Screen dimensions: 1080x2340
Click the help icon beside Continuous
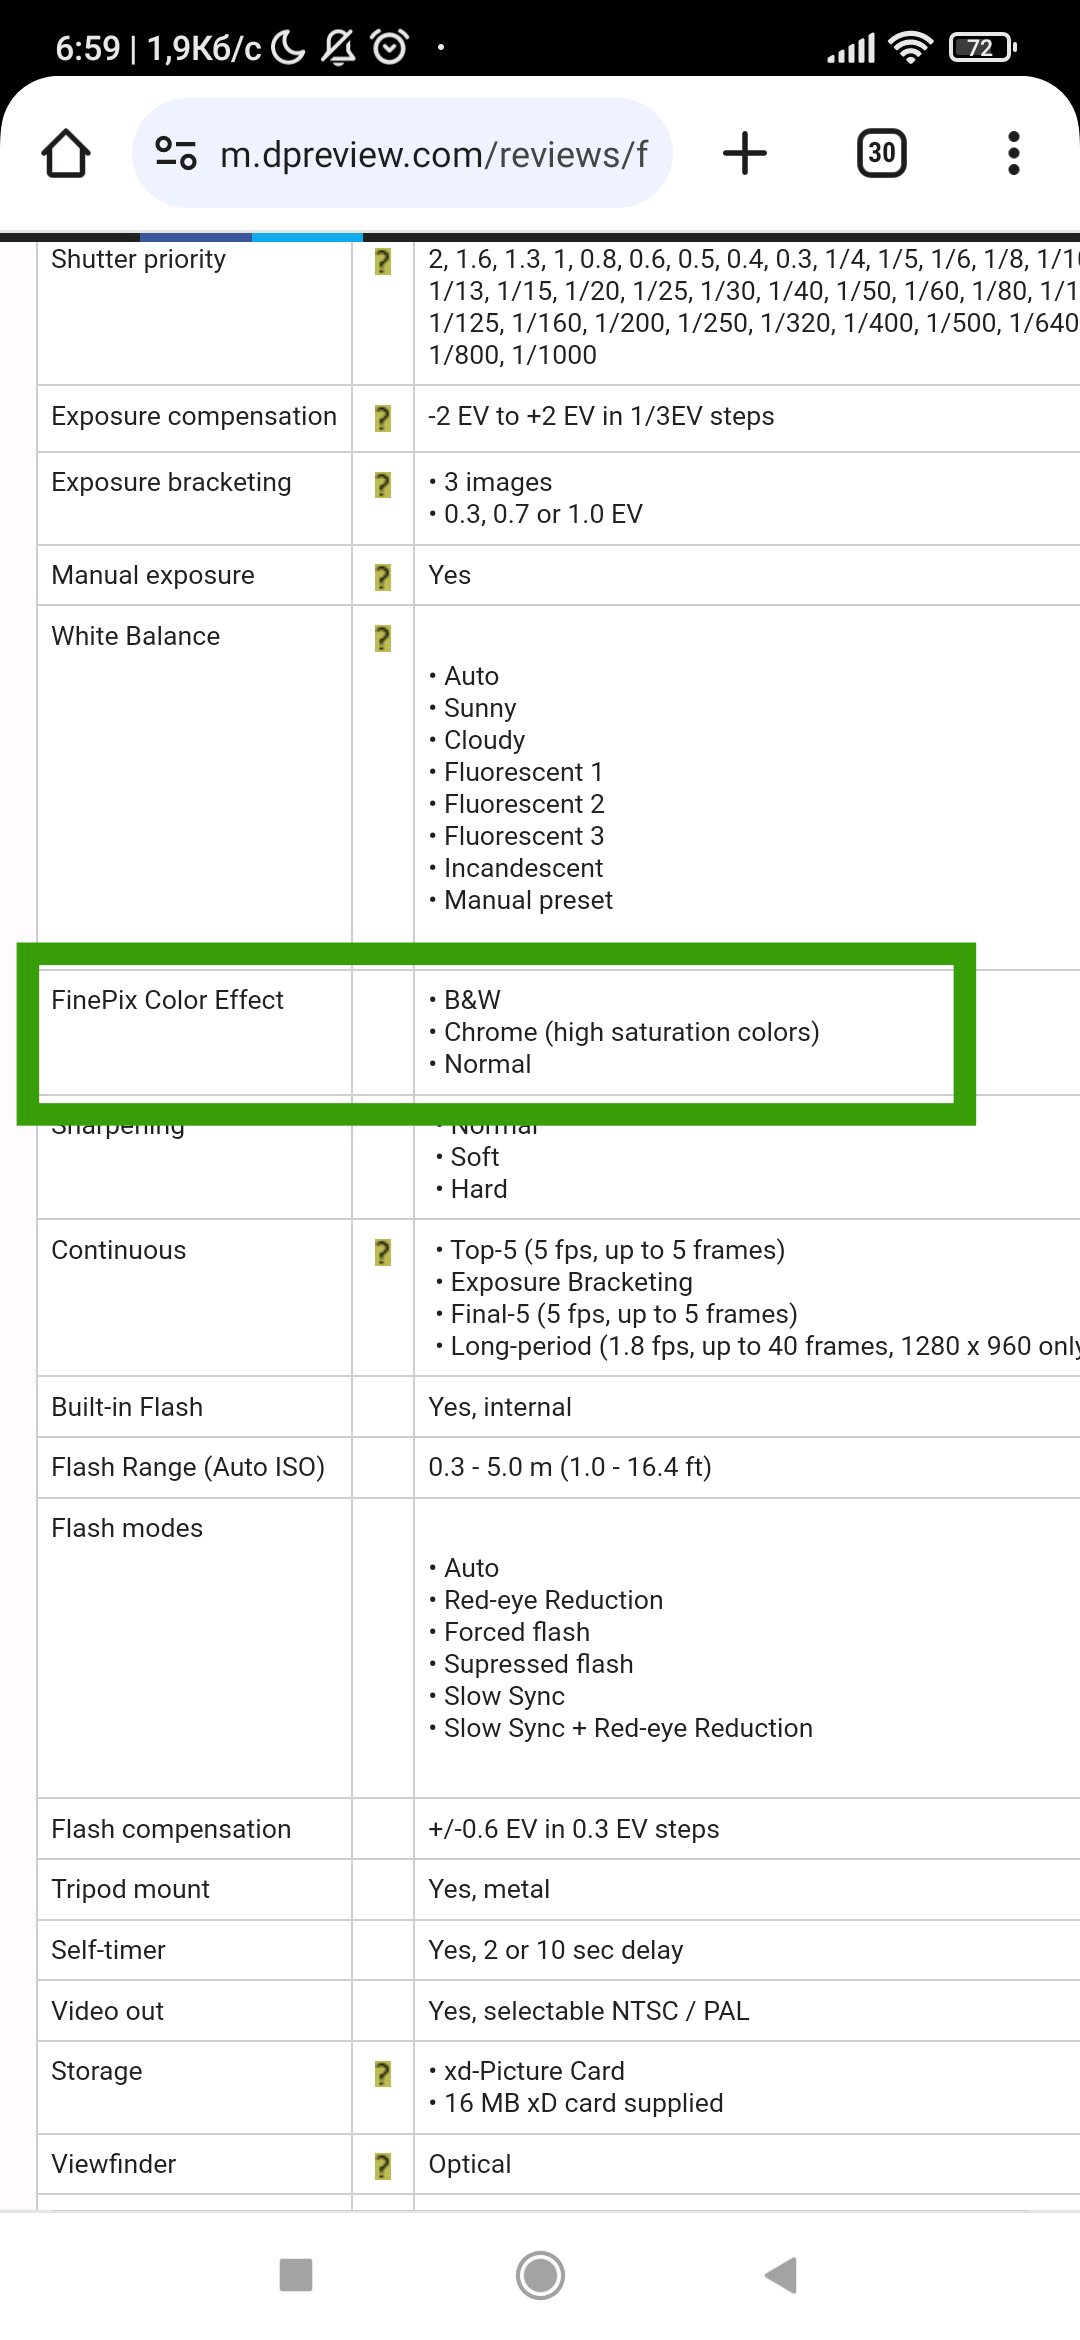[382, 1252]
